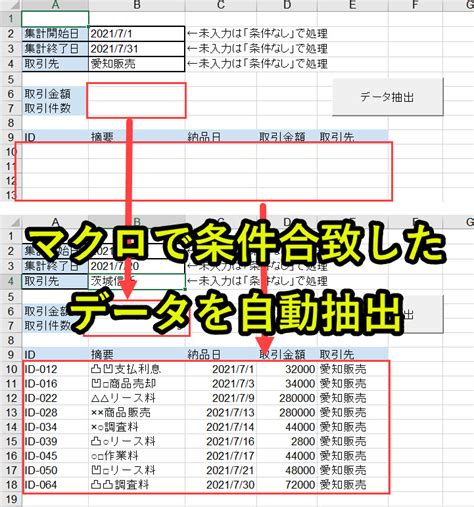Select the end date cell showing 2021/7/20
The height and width of the screenshot is (507, 474).
point(137,266)
